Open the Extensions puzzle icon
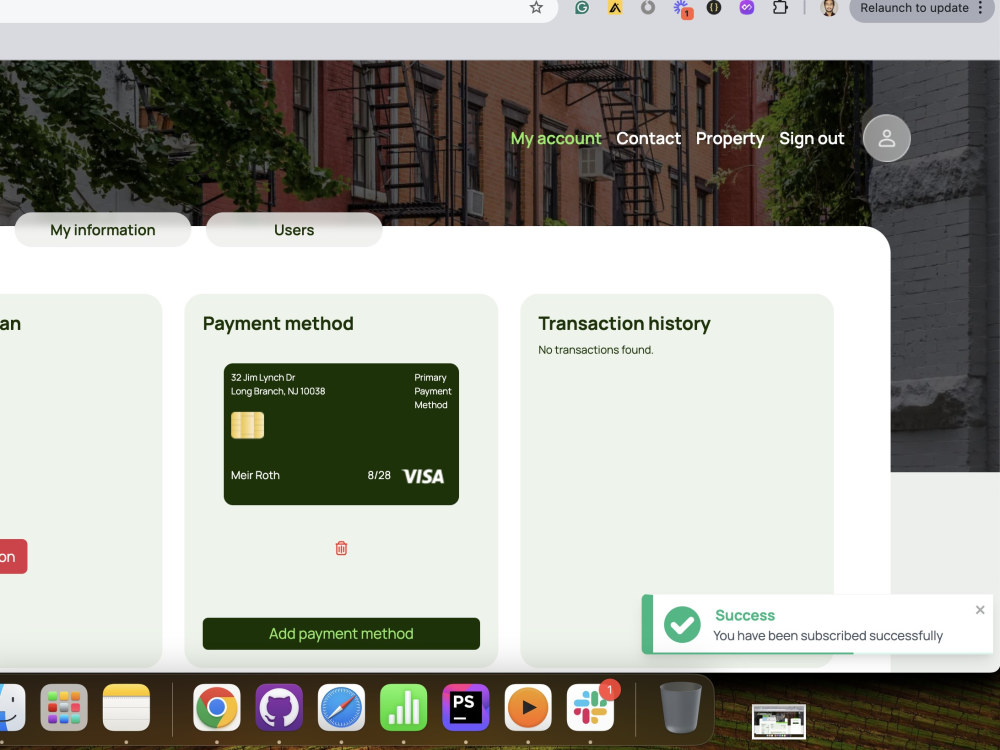Viewport: 1000px width, 750px height. [780, 8]
